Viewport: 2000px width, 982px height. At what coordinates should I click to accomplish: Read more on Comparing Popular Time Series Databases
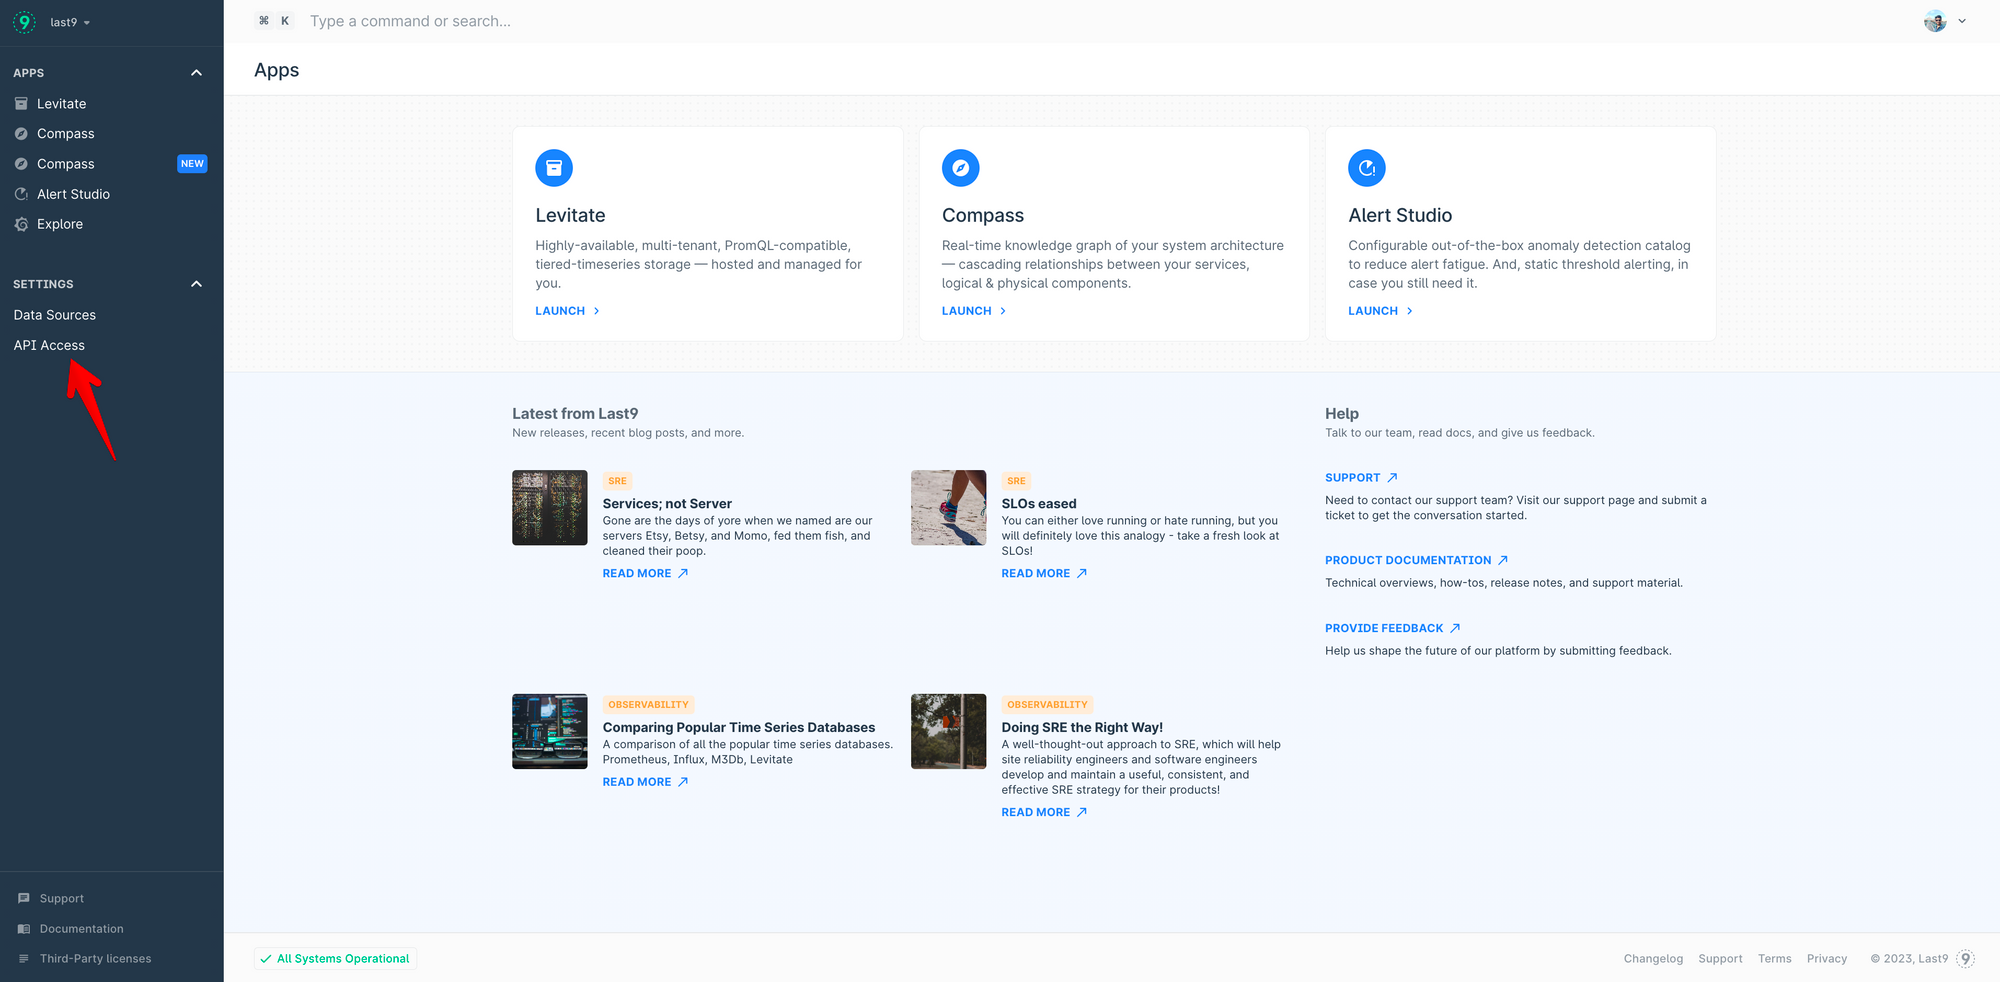click(645, 782)
